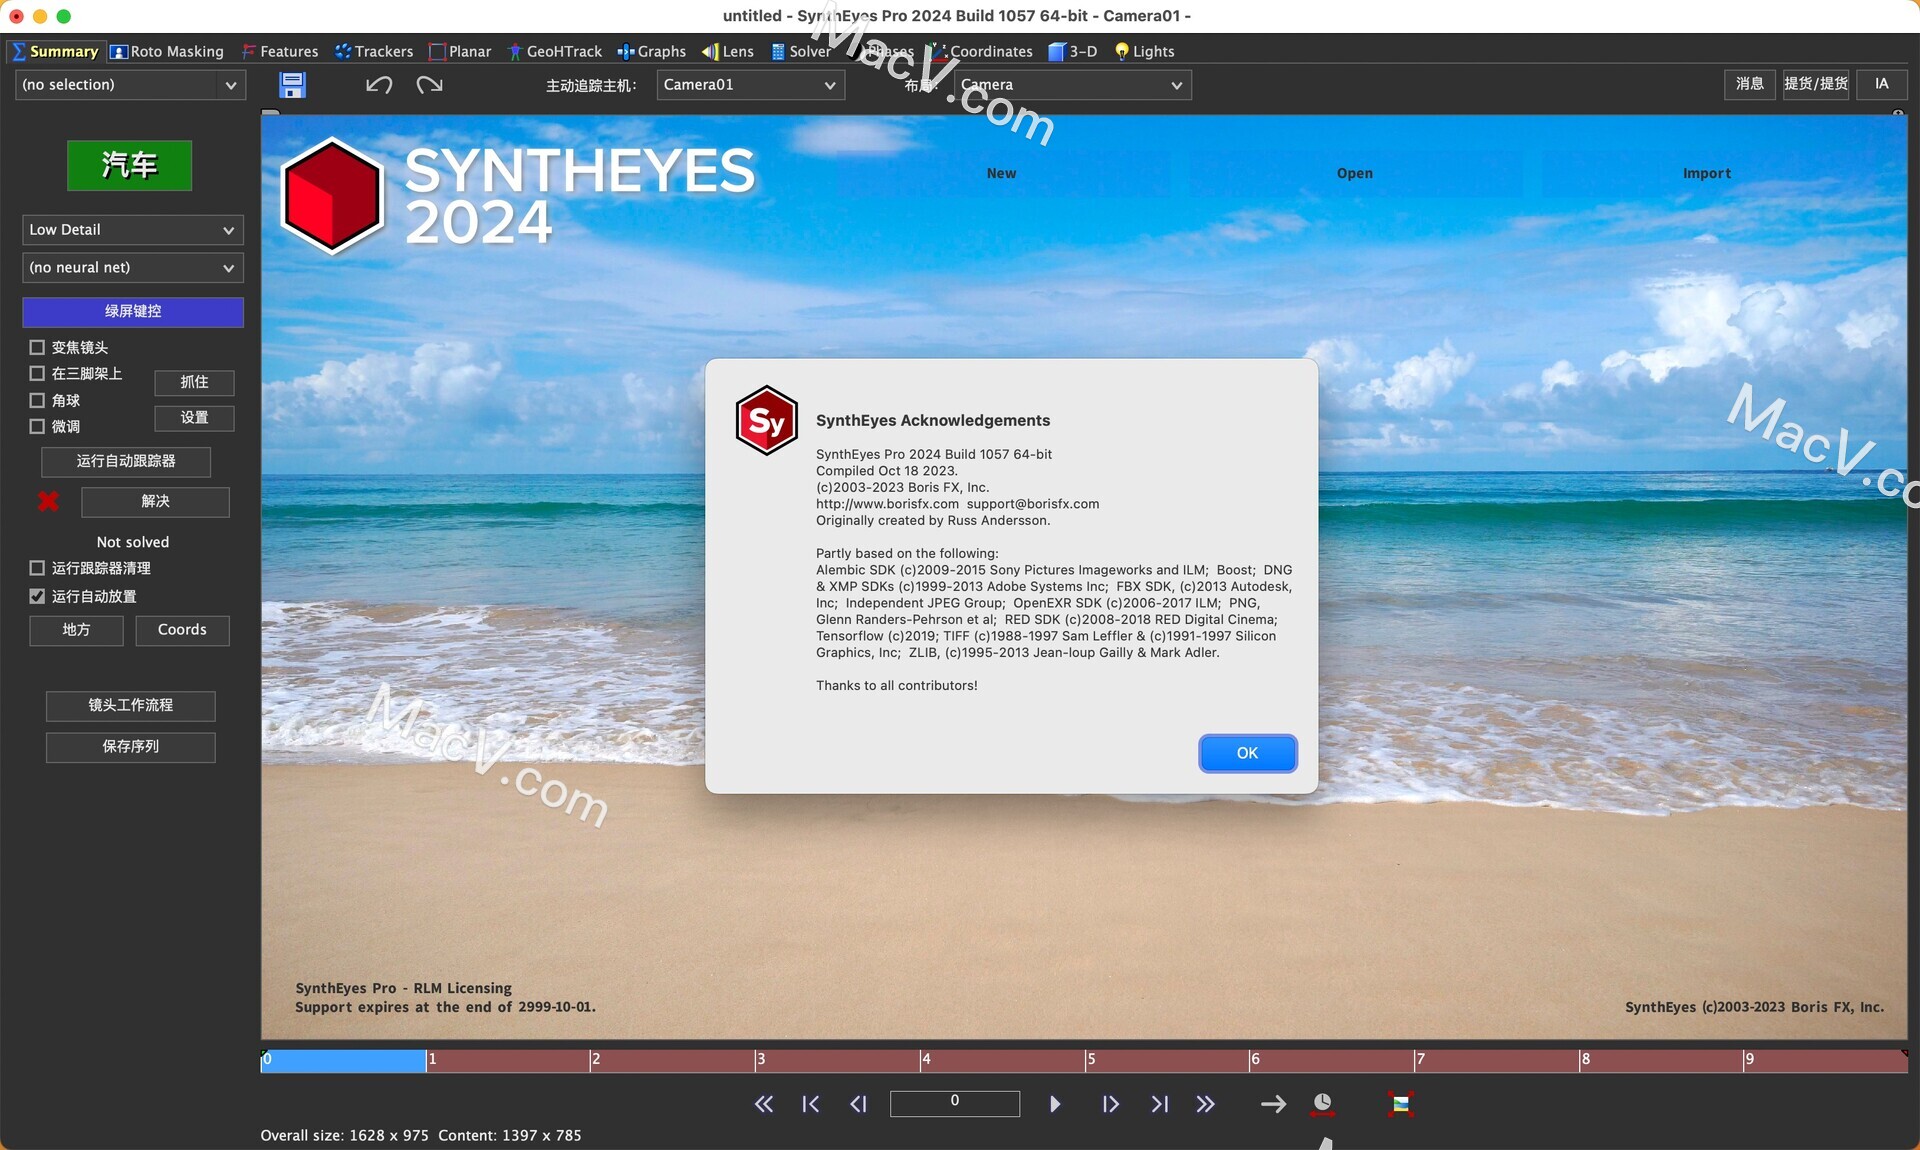Open the Planar room

point(460,51)
